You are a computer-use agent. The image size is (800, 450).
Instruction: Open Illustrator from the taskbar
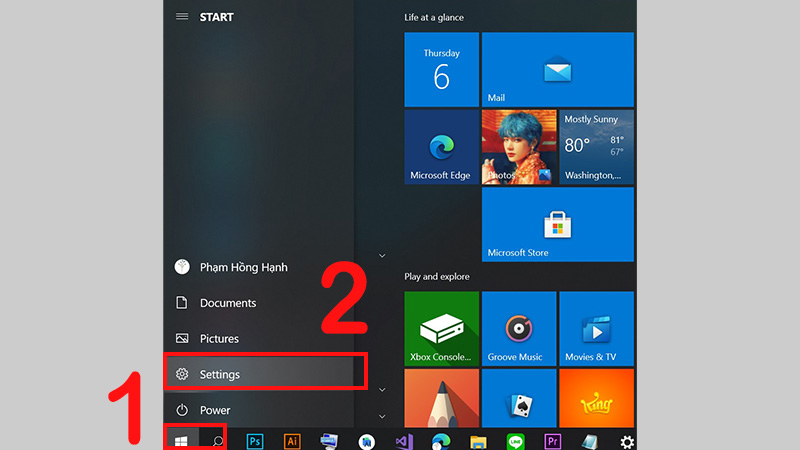(x=292, y=441)
